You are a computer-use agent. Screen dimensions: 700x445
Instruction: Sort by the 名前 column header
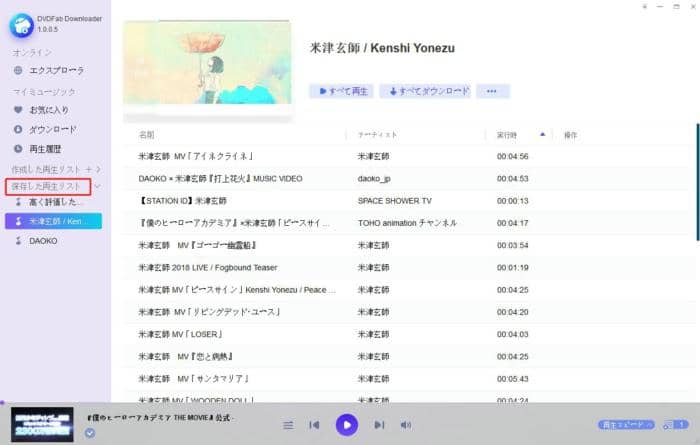point(147,135)
